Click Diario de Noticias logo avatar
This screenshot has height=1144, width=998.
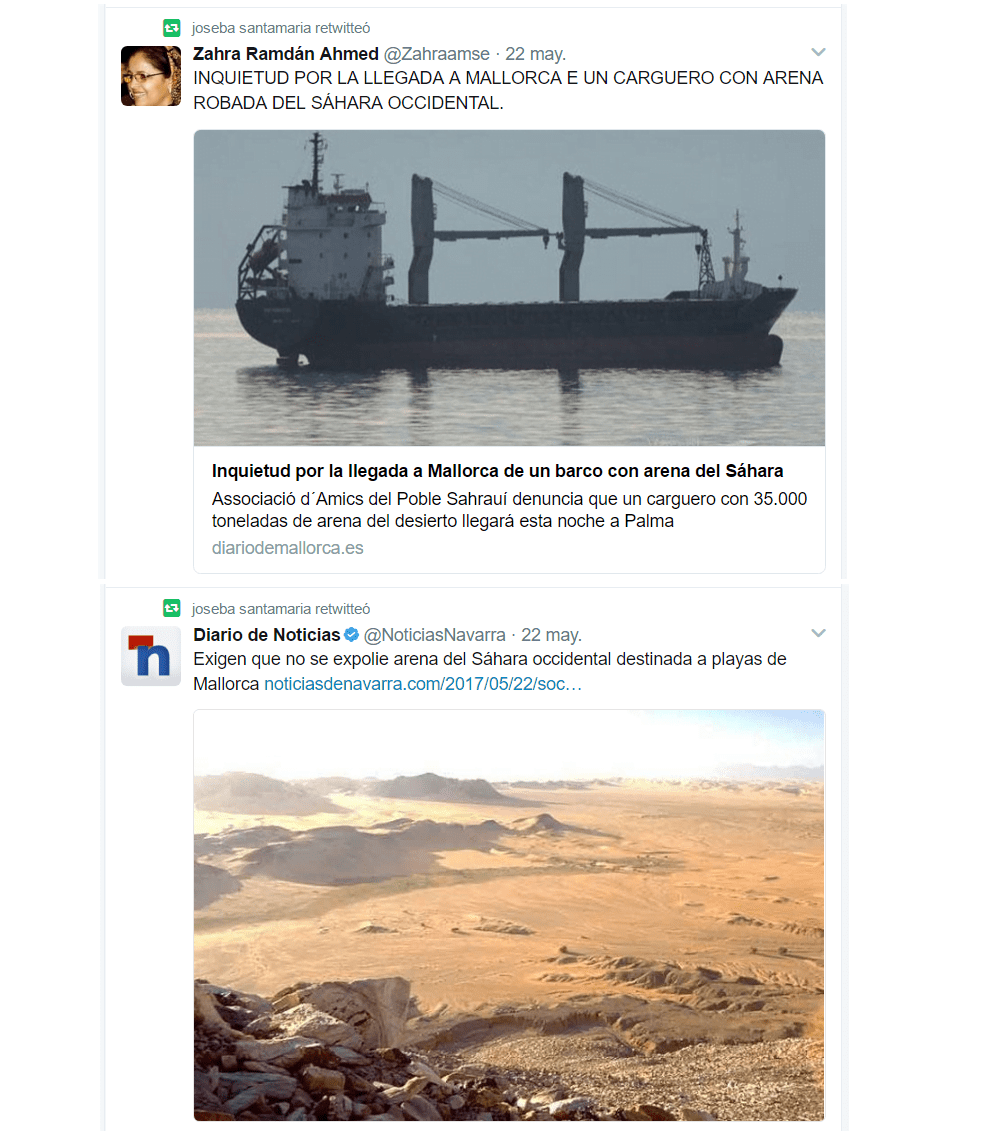pyautogui.click(x=151, y=656)
